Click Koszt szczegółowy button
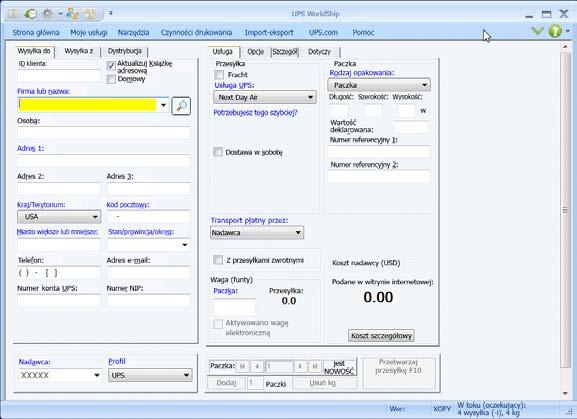577x419 pixels. 381,335
